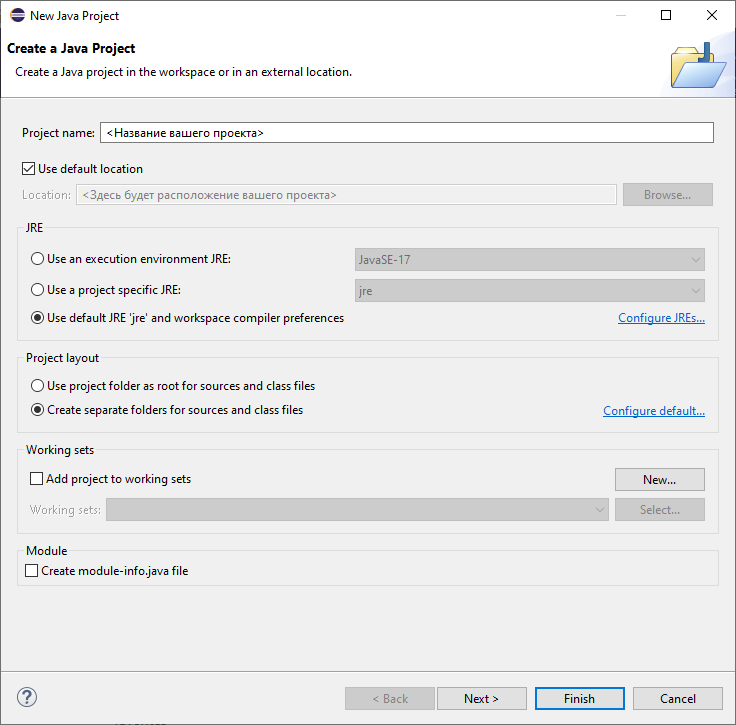Screen dimensions: 736x725
Task: Open the Configure default... link
Action: pyautogui.click(x=654, y=411)
